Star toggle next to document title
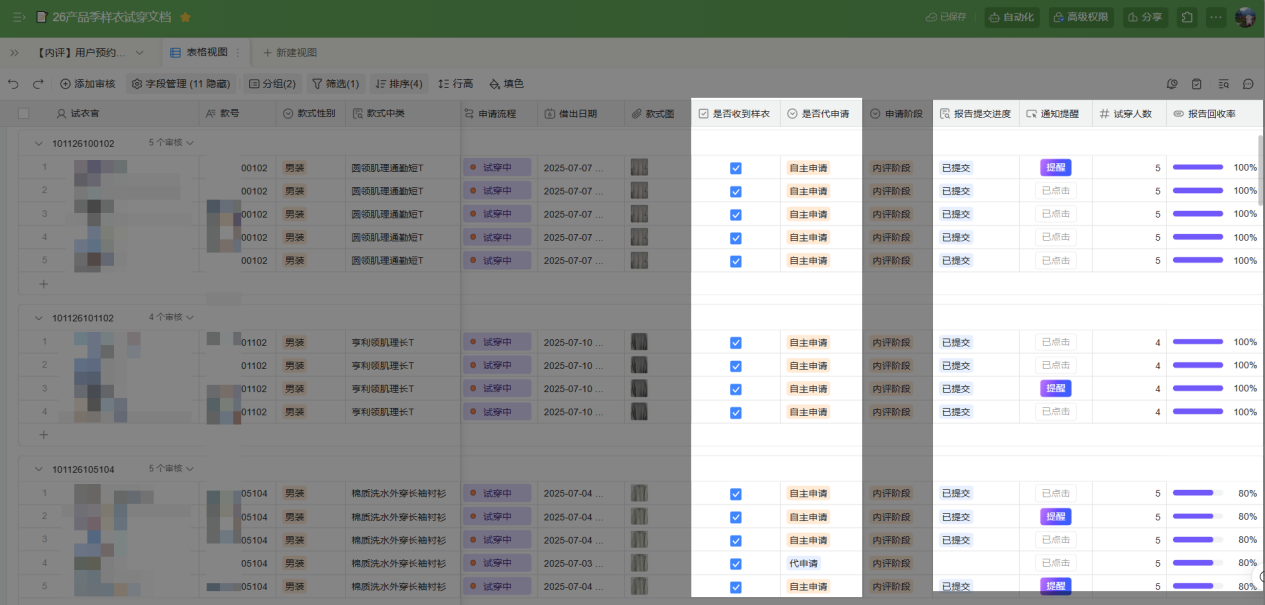The height and width of the screenshot is (605, 1265). pos(186,18)
